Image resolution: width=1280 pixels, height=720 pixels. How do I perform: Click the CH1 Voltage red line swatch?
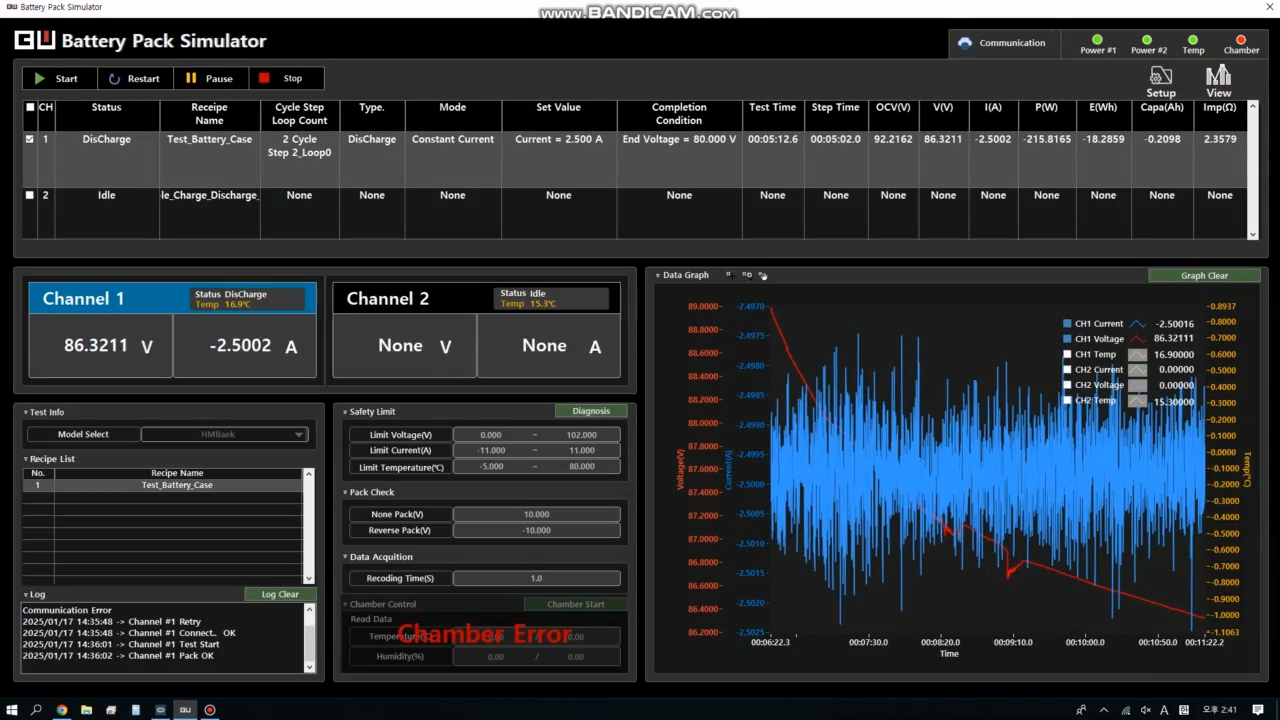(1137, 339)
